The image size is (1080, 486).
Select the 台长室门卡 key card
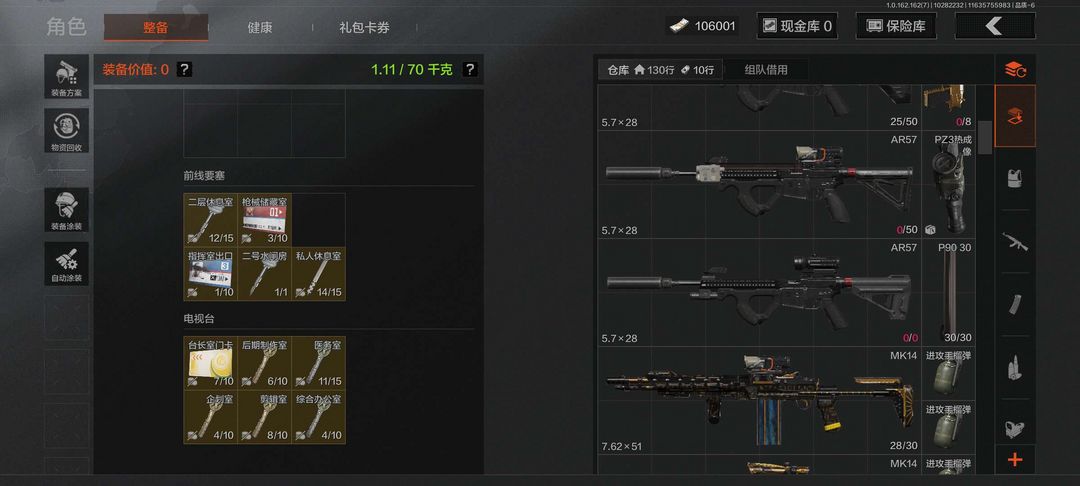coord(210,363)
